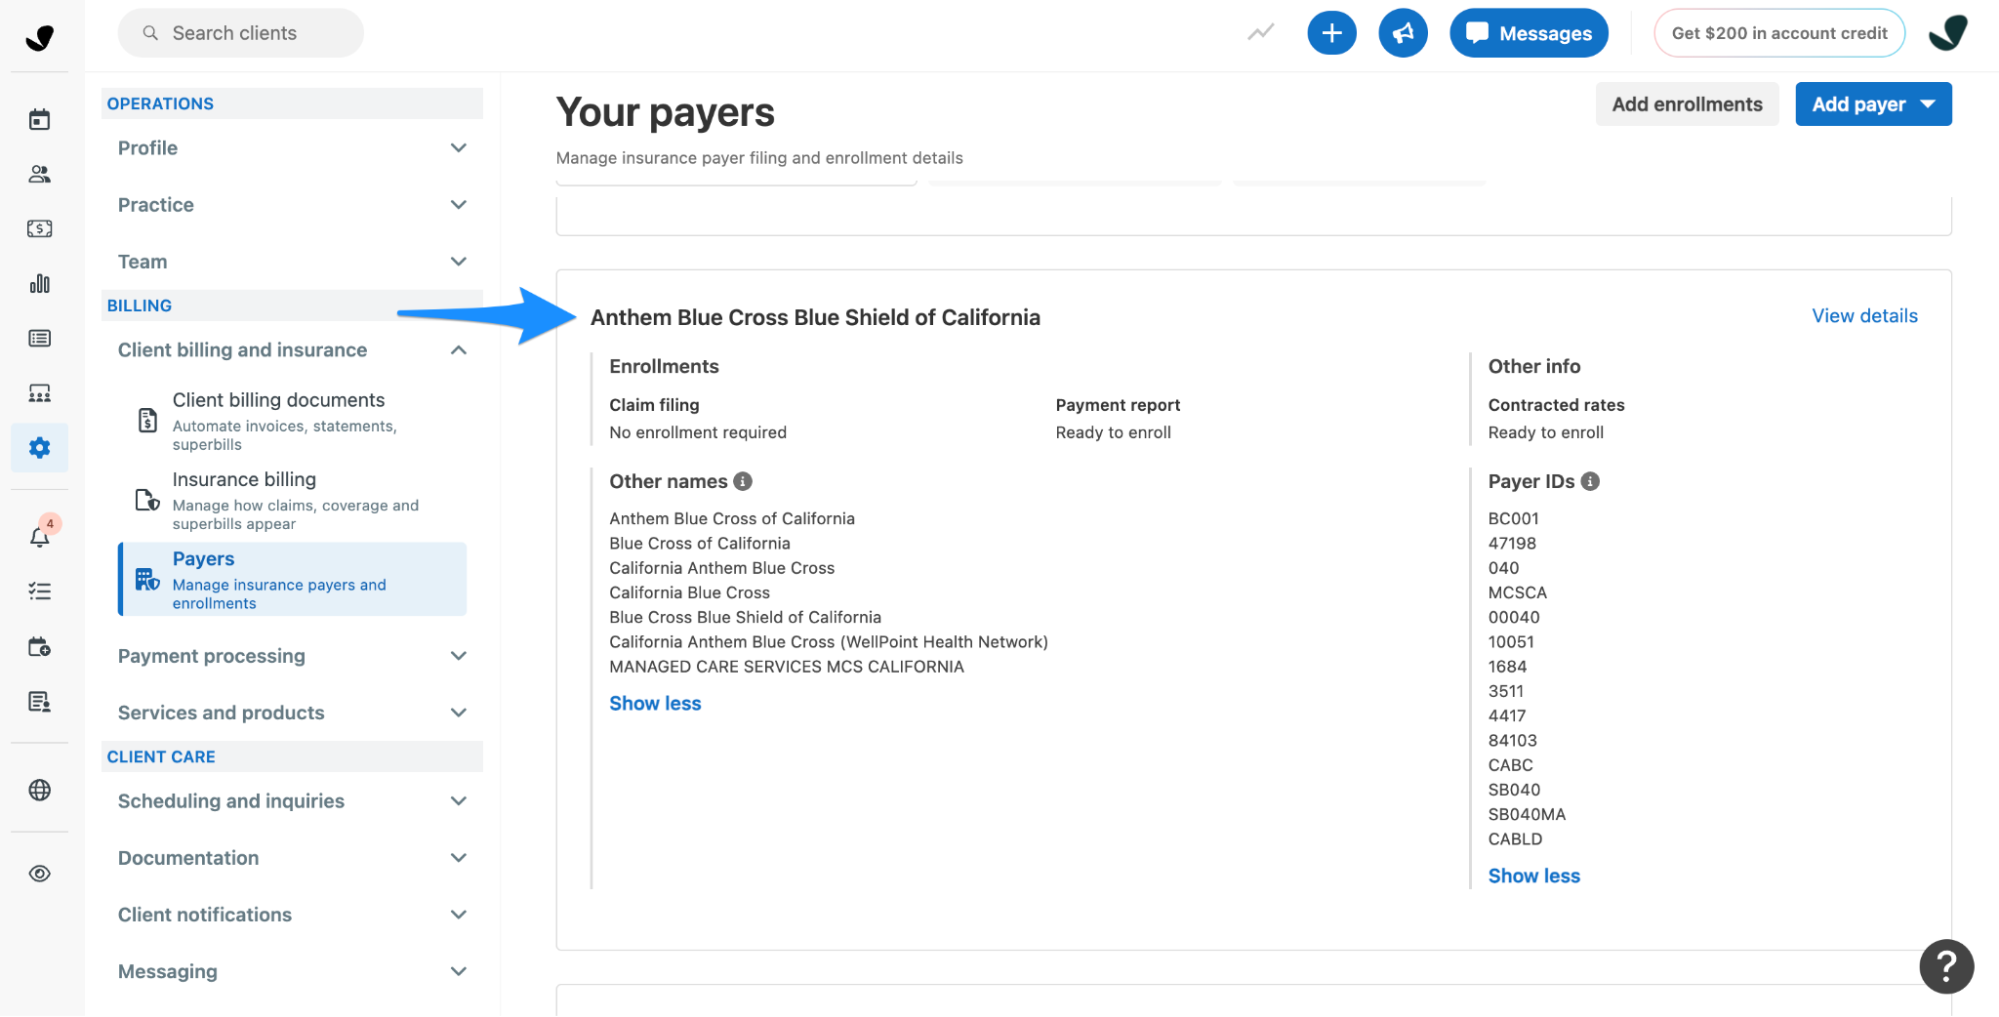The height and width of the screenshot is (1017, 1999).
Task: Open the Clients people icon
Action: pyautogui.click(x=39, y=174)
